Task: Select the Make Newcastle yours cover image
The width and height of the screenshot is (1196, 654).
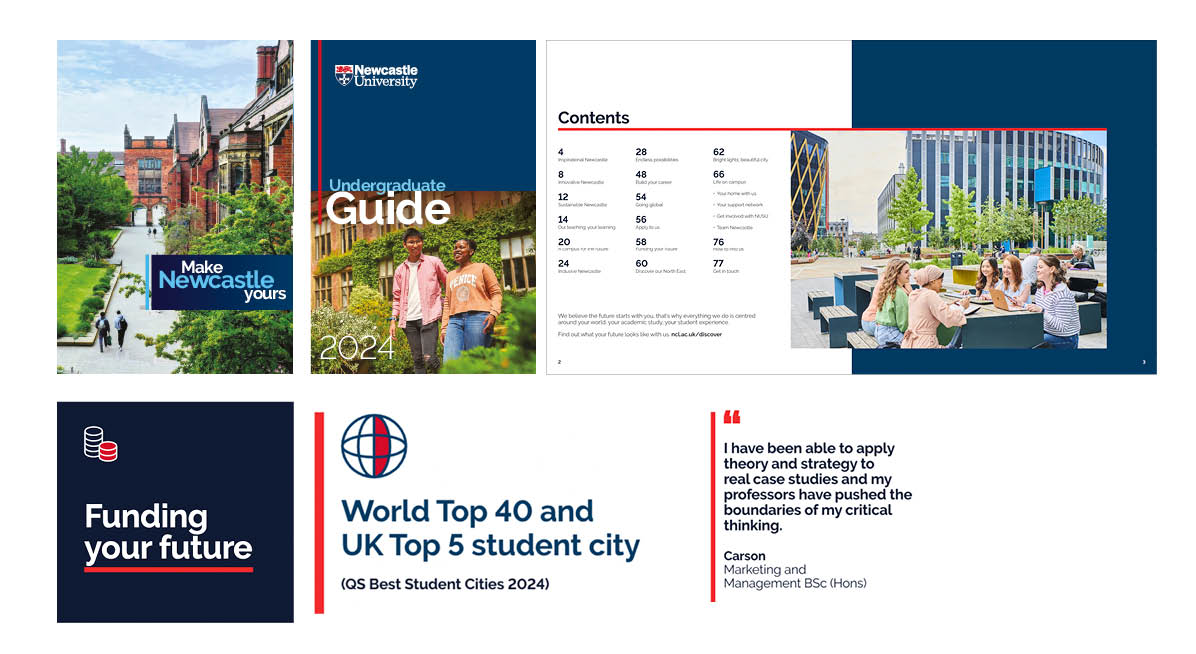Action: click(175, 207)
